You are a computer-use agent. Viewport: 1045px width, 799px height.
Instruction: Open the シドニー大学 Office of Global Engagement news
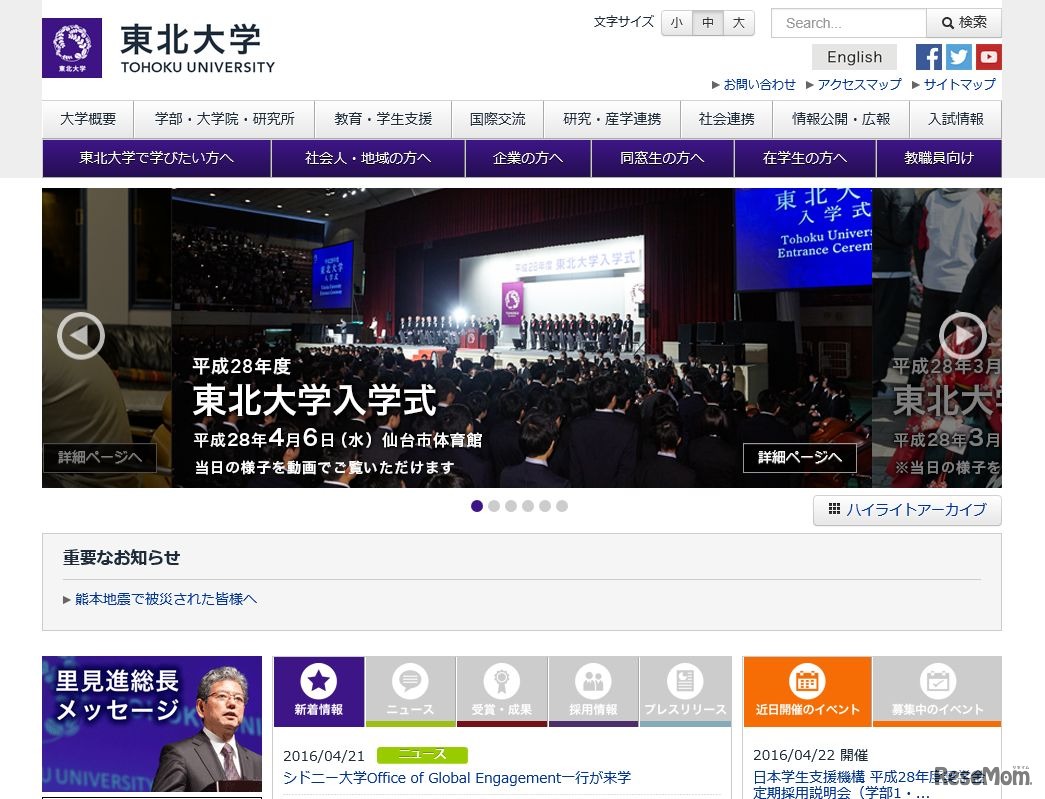click(x=457, y=778)
